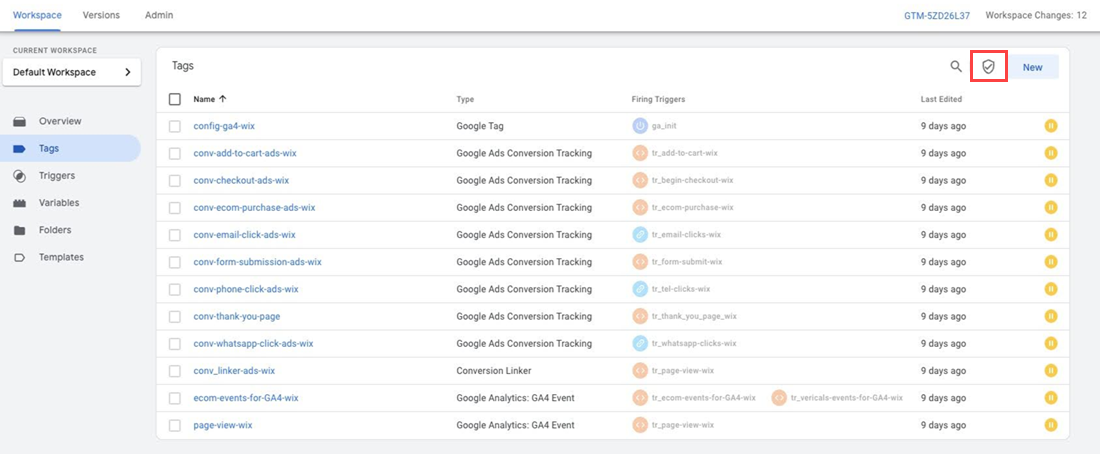Click the Google Tag type cell
1100x454 pixels.
480,126
